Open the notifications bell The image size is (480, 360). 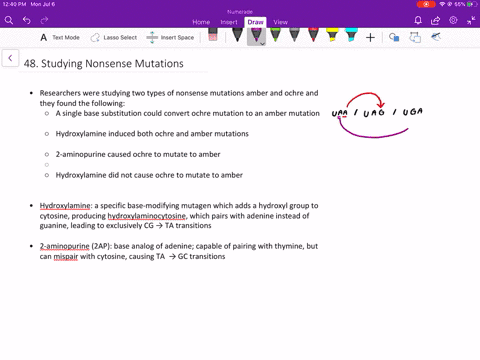click(x=418, y=20)
